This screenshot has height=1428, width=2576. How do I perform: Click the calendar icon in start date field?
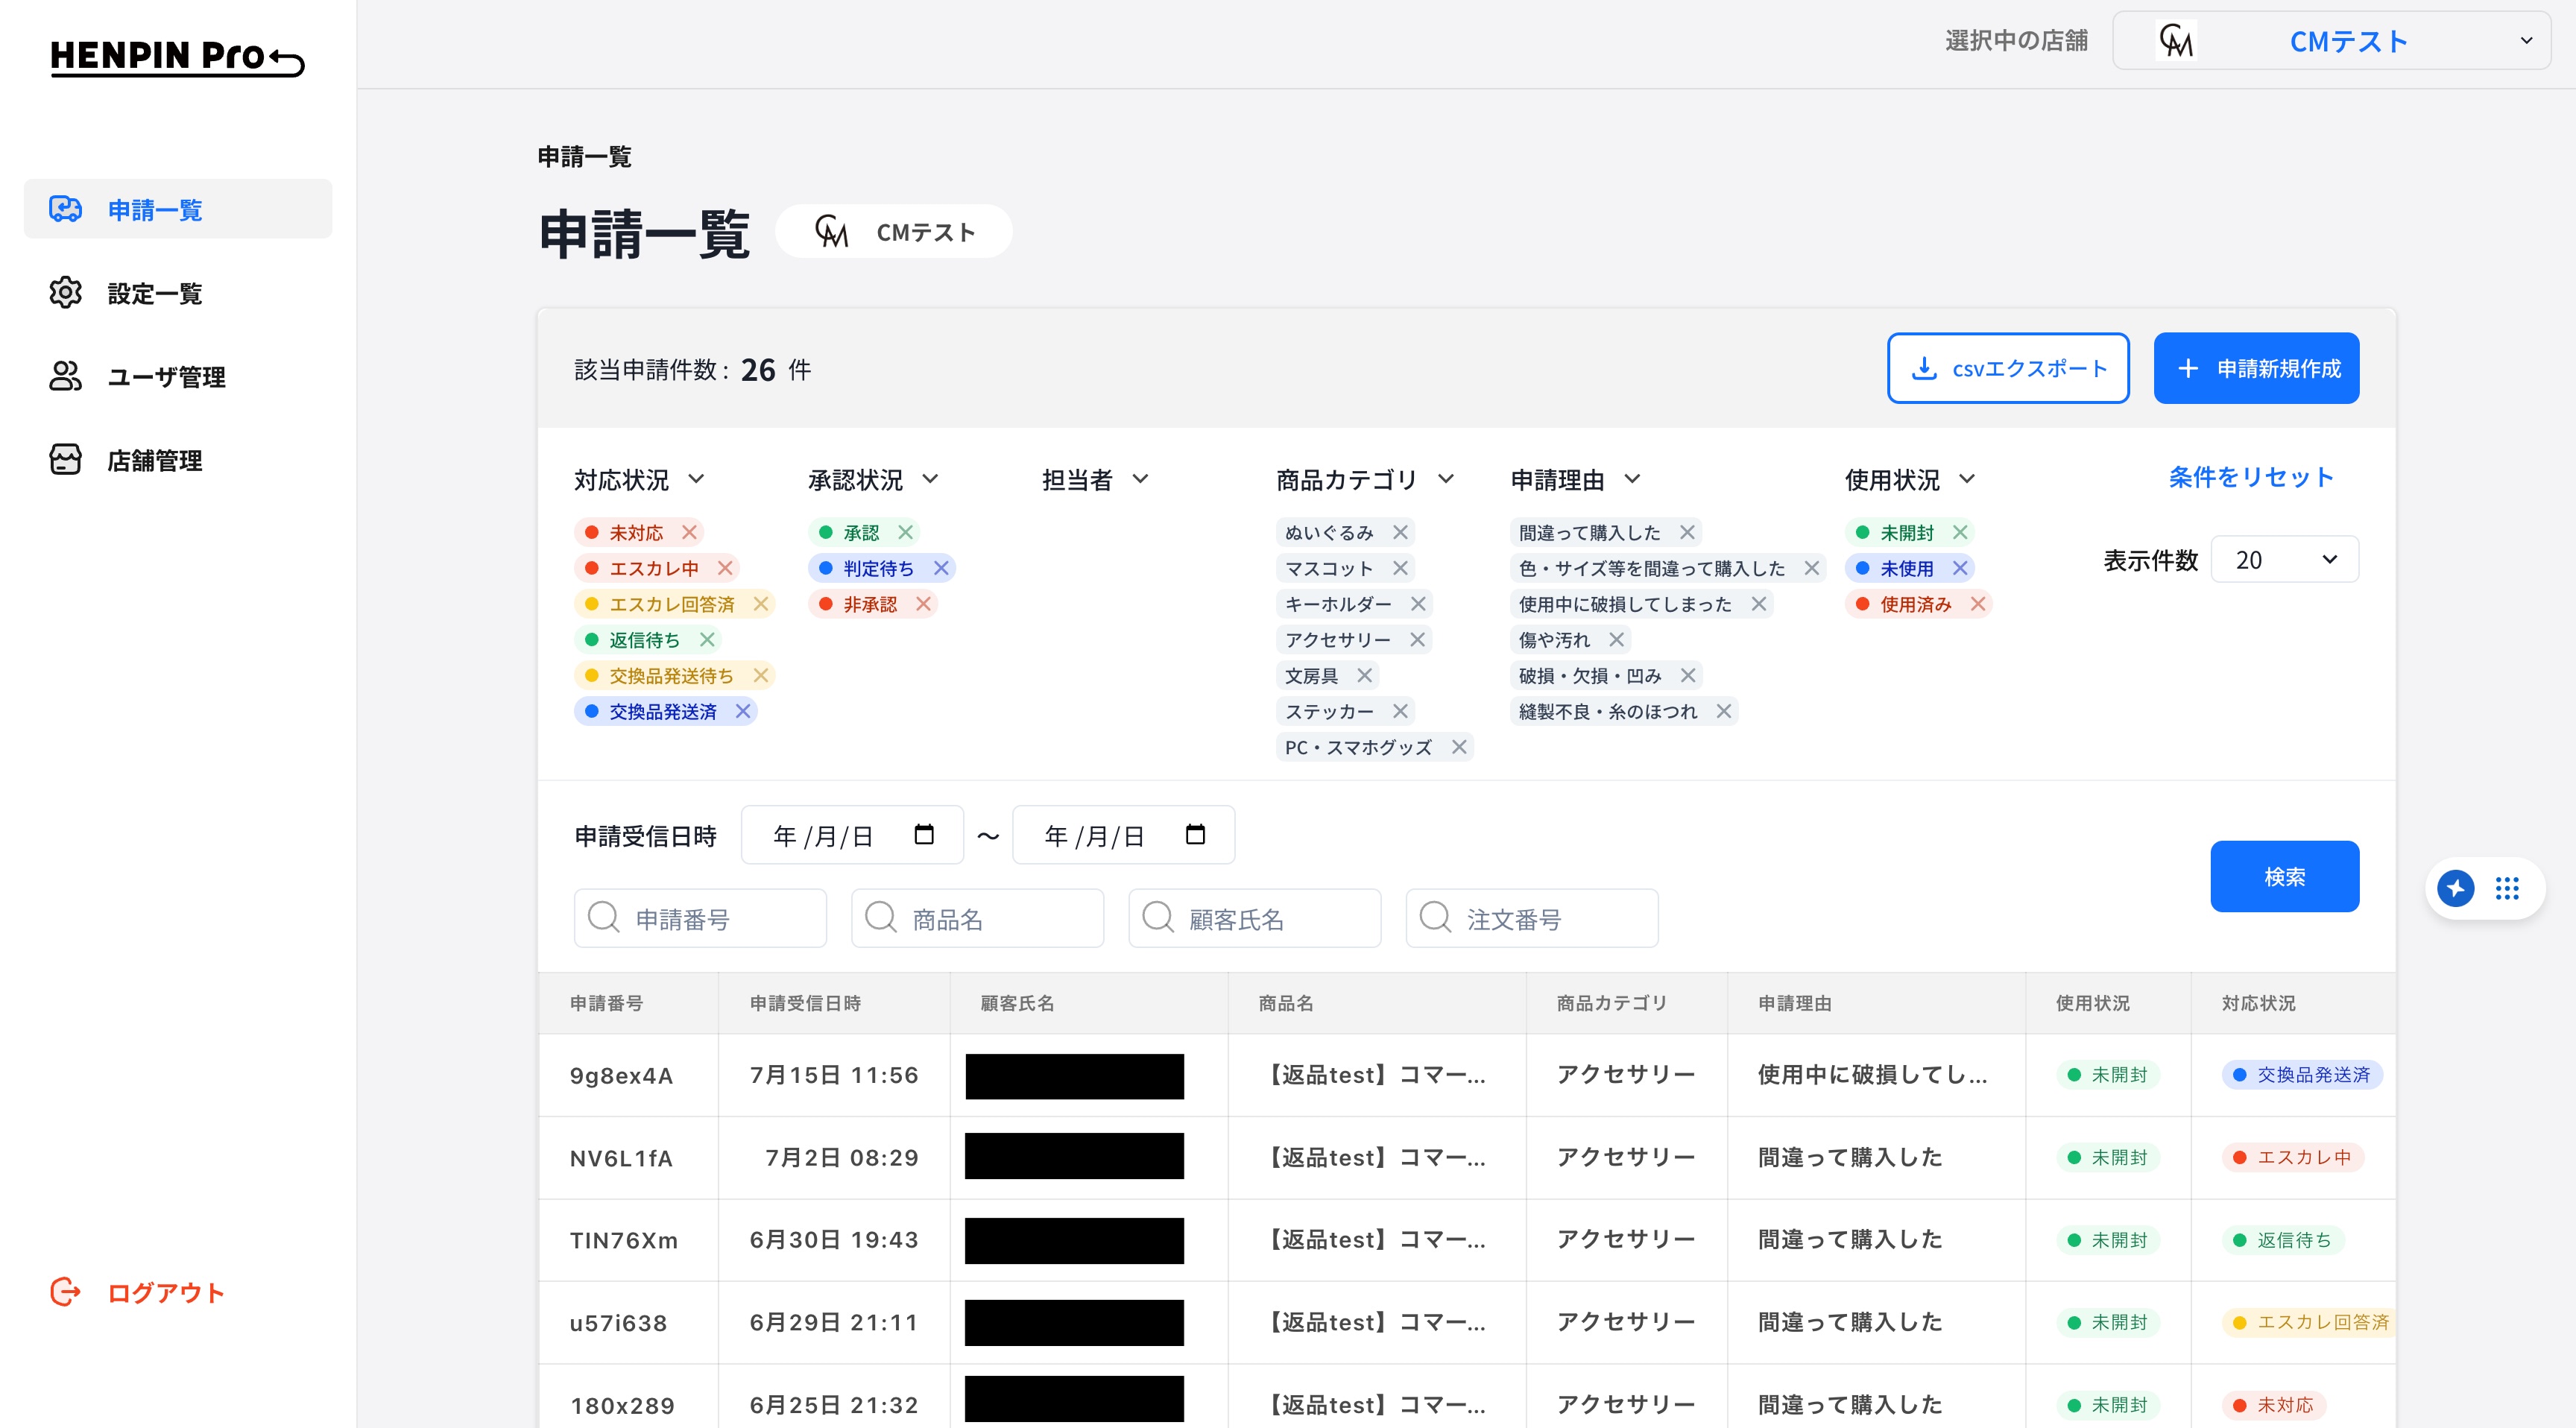[924, 834]
